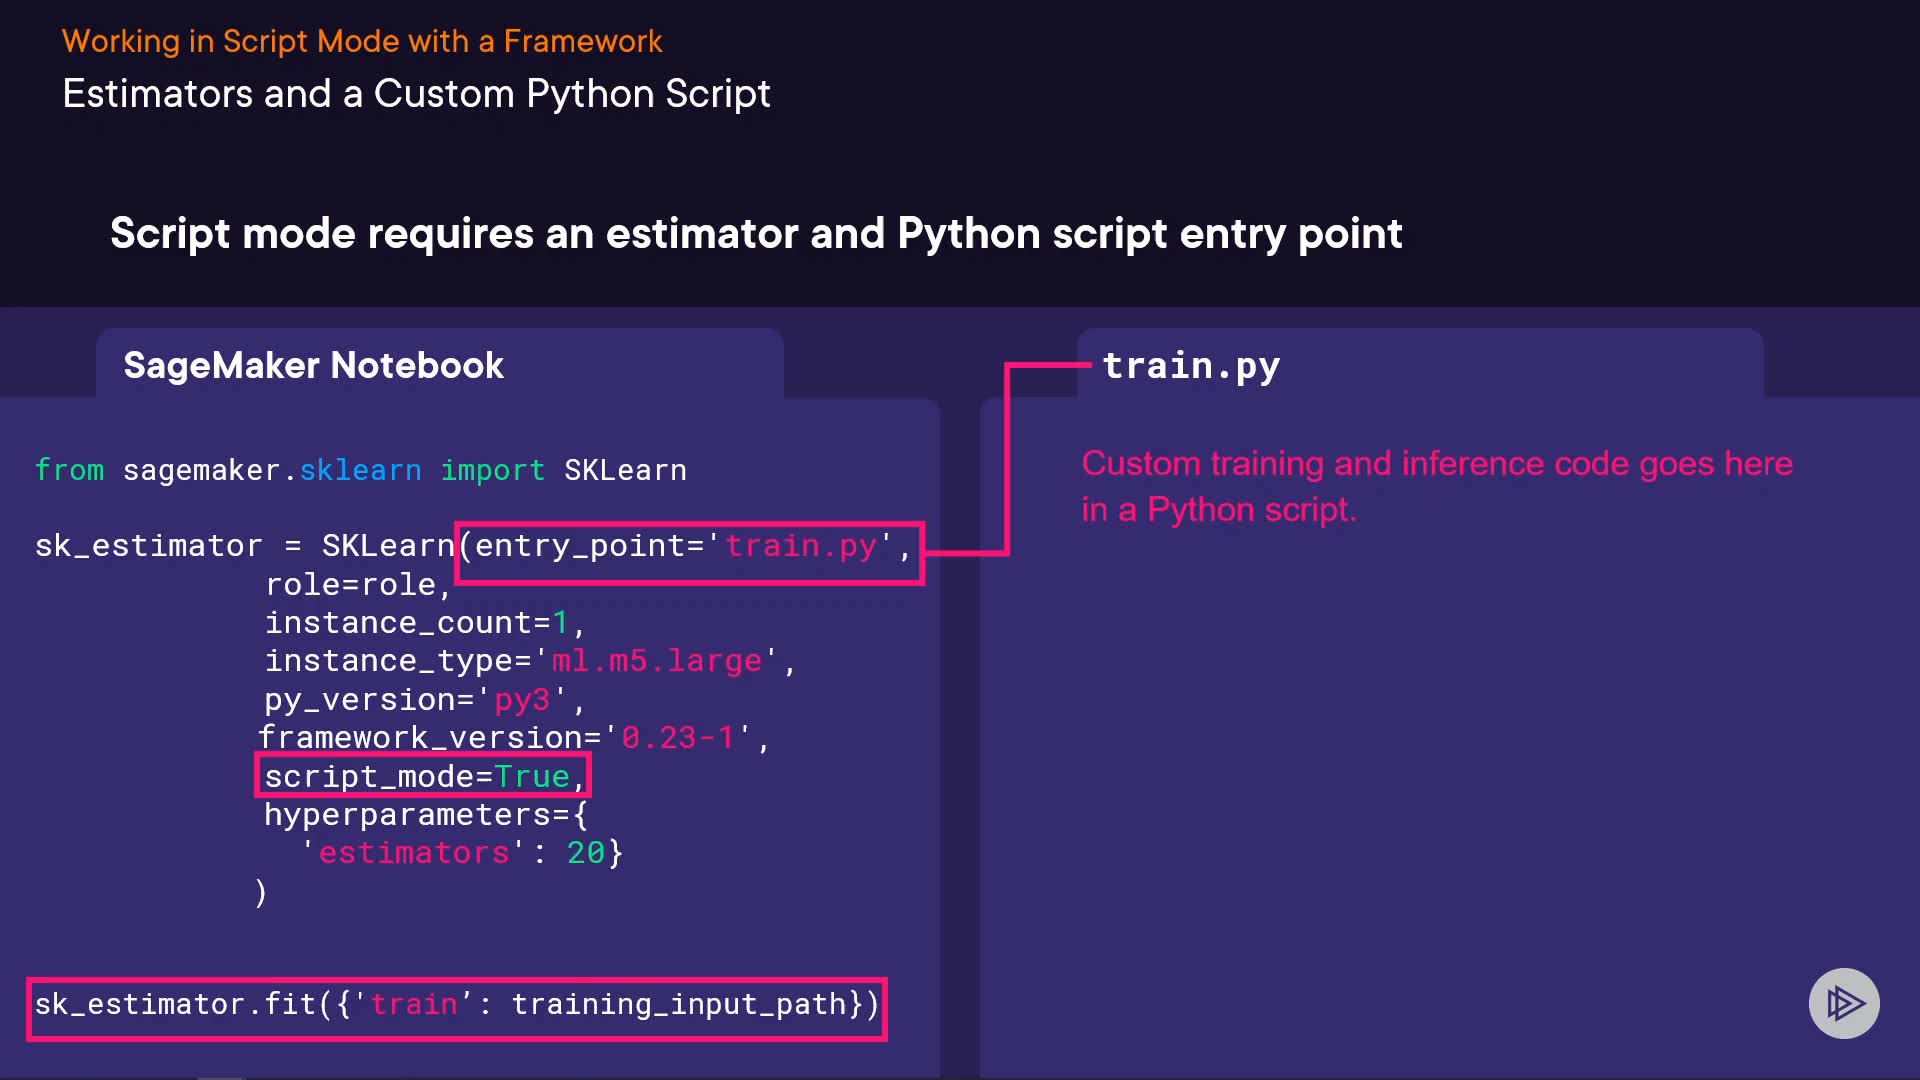Click the instance_count=1 argument

point(423,623)
